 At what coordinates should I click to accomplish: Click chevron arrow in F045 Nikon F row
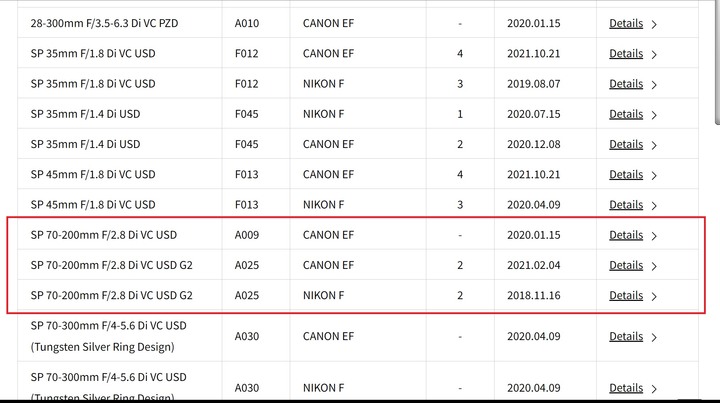pos(654,115)
